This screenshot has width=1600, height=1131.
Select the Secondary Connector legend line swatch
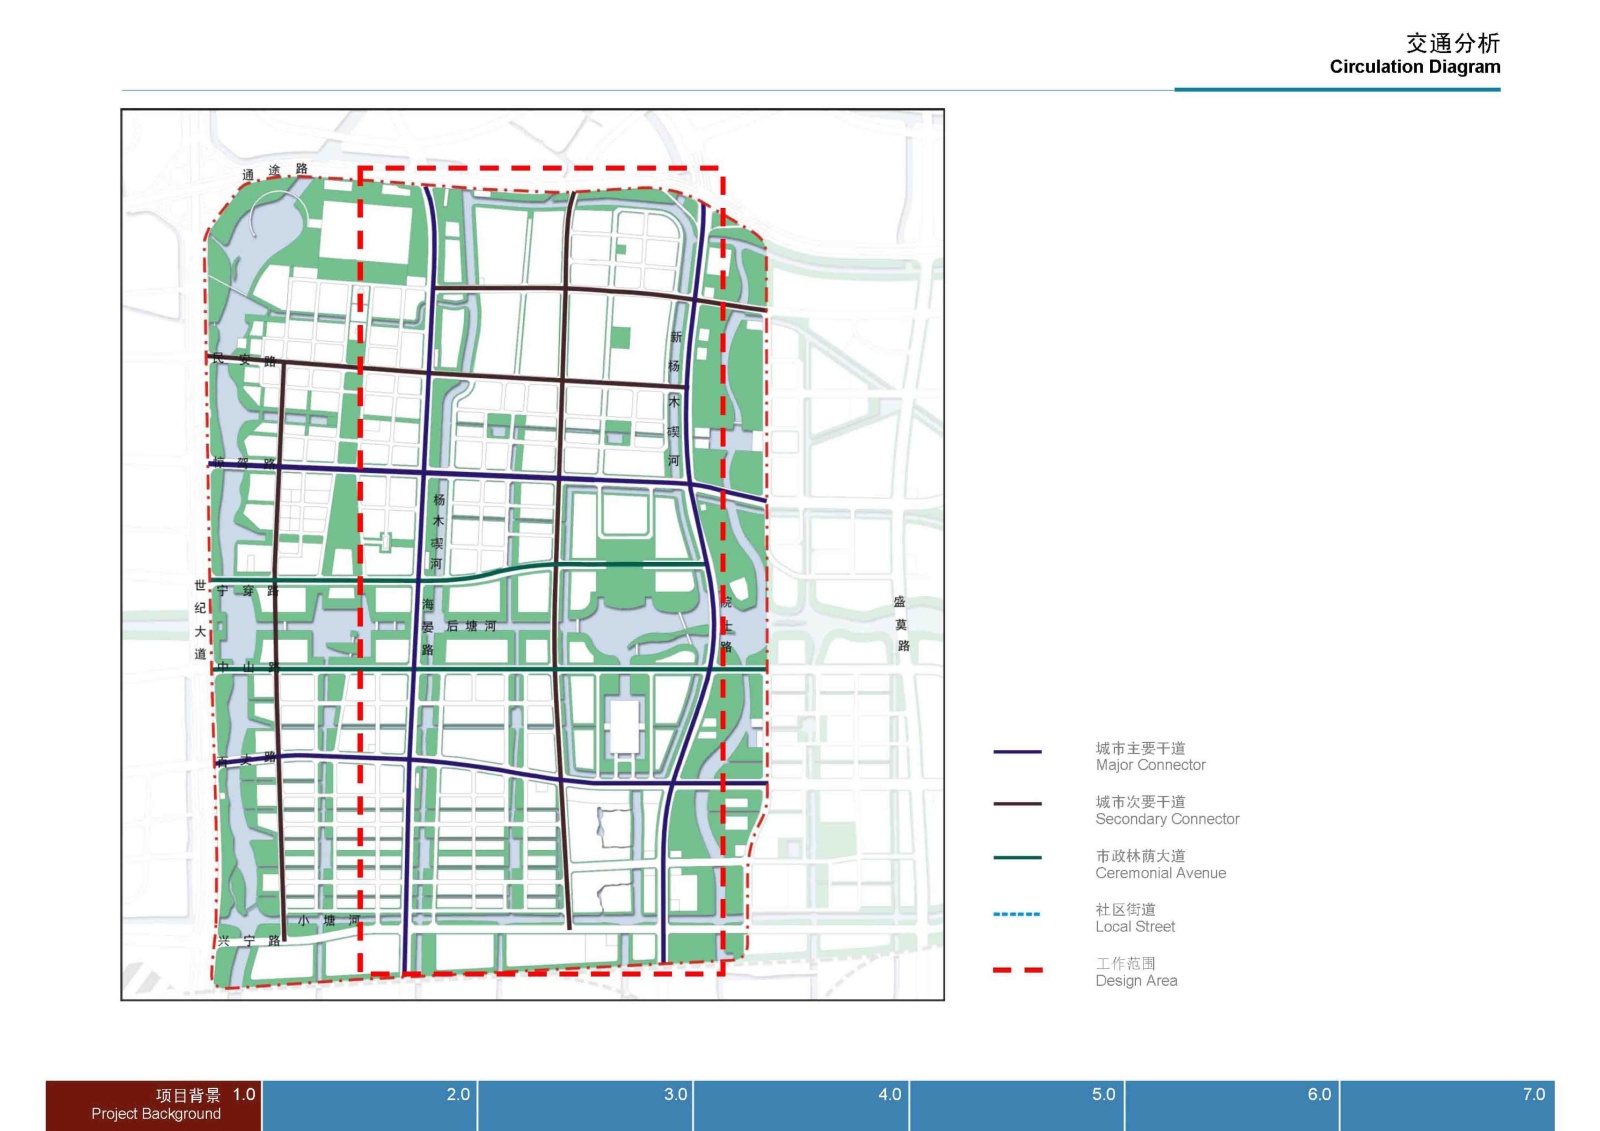pyautogui.click(x=1017, y=803)
